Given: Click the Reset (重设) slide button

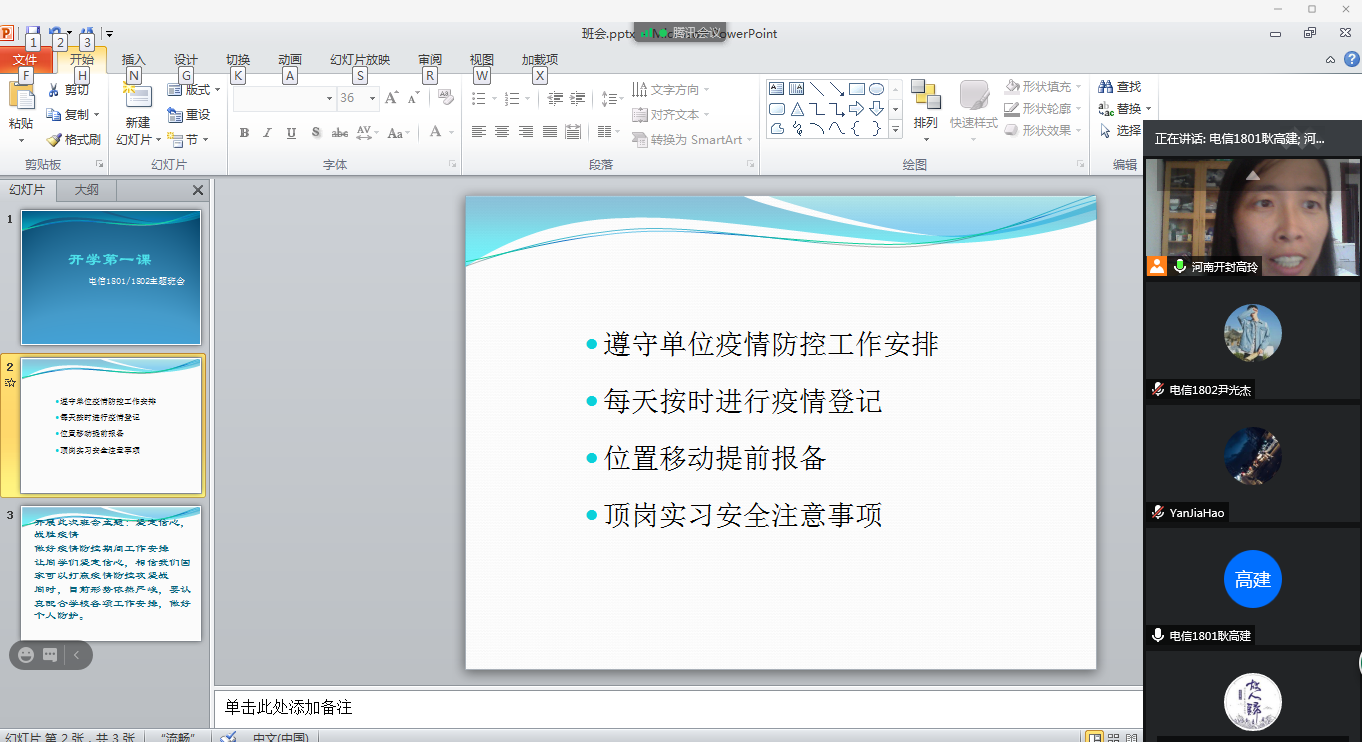Looking at the screenshot, I should click(x=189, y=115).
